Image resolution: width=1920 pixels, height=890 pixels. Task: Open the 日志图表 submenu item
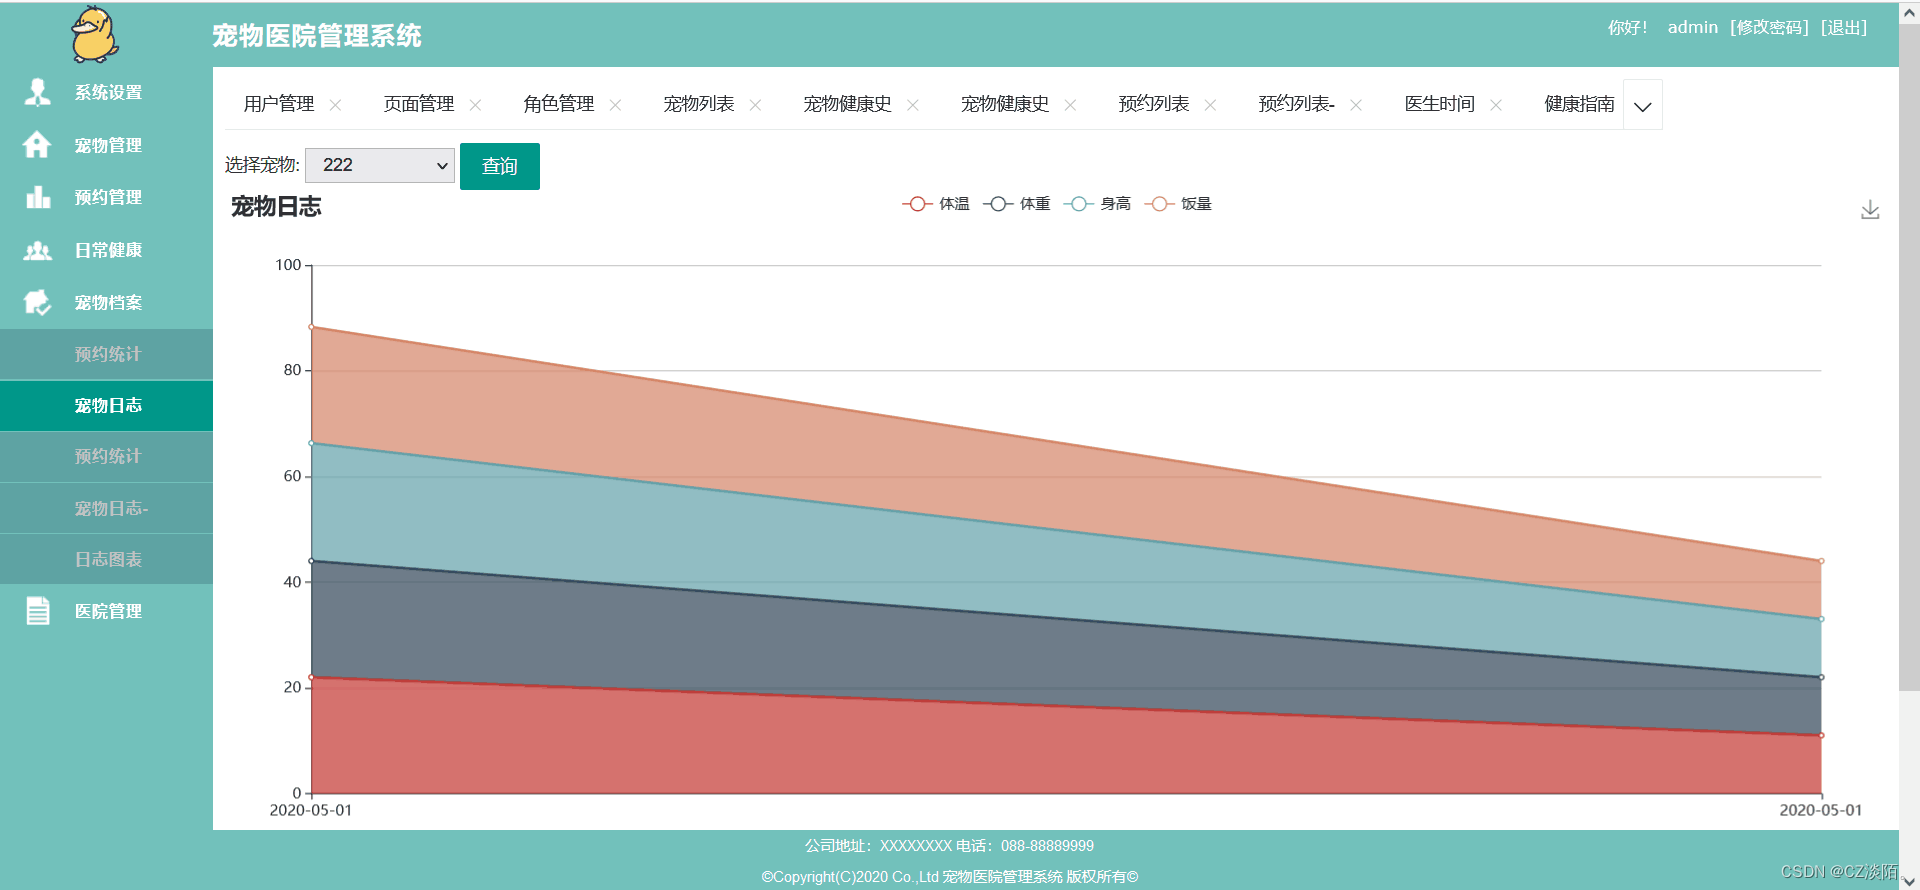tap(106, 559)
